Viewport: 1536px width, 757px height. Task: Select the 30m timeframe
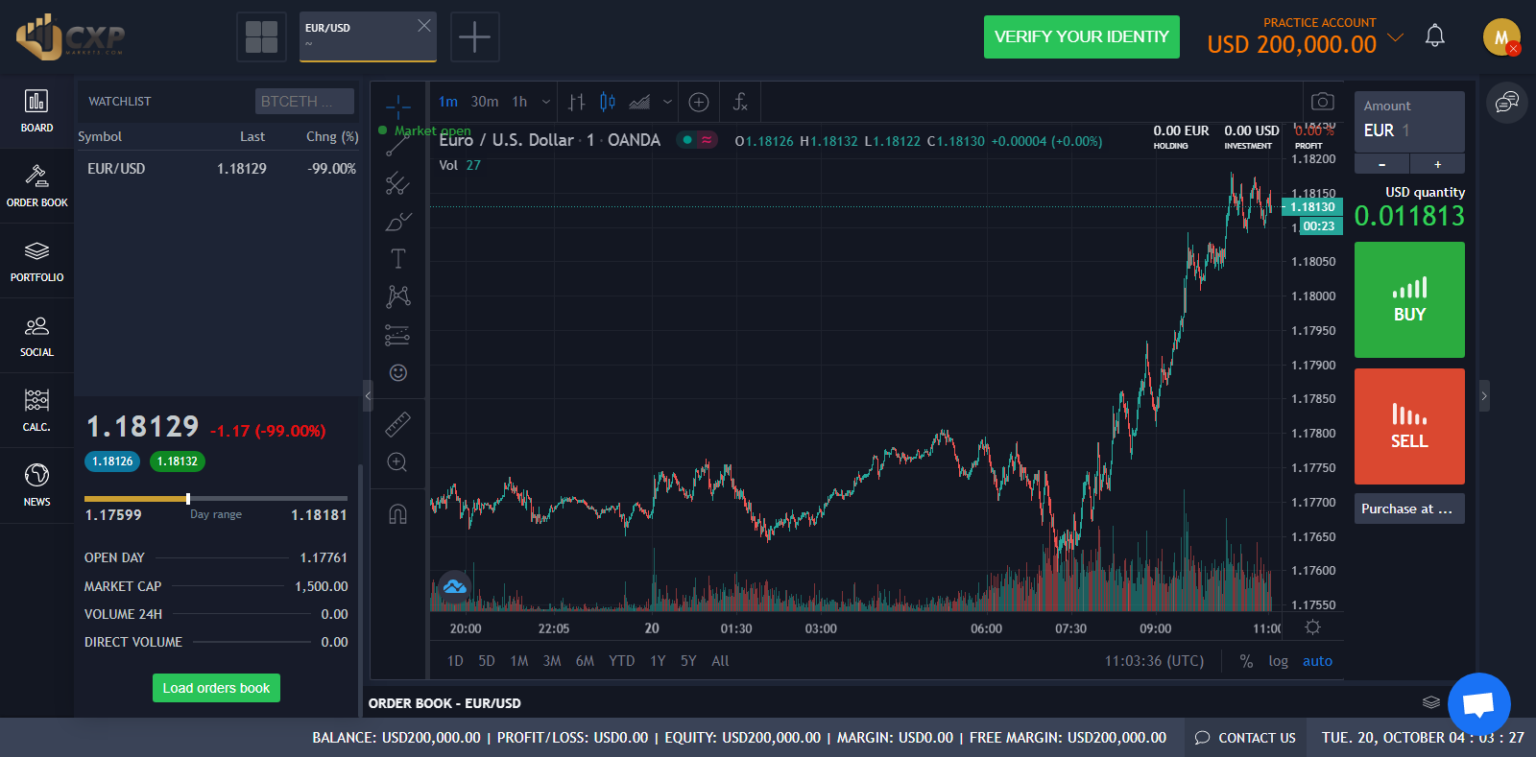click(x=485, y=101)
